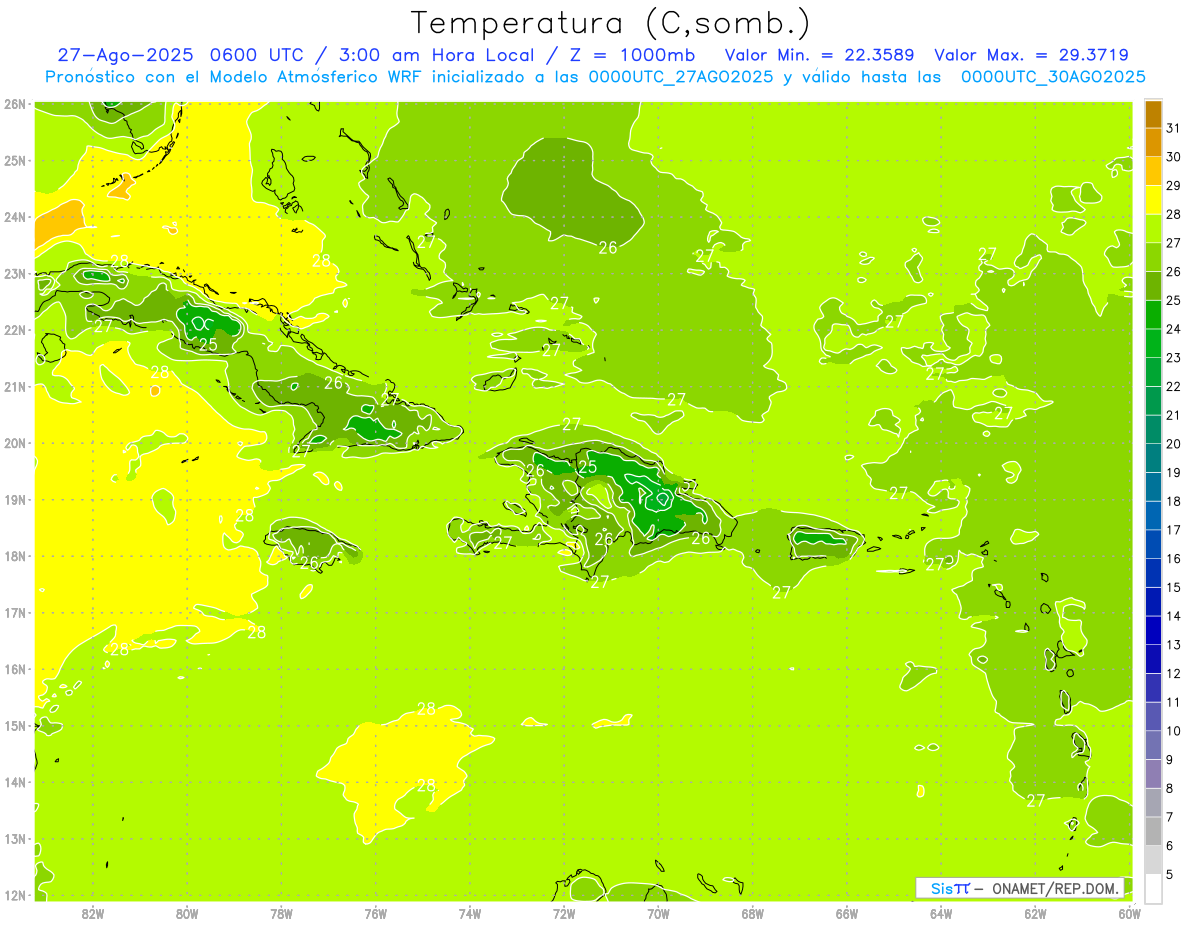
Task: Click the '72W' longitude axis label
Action: 564,913
